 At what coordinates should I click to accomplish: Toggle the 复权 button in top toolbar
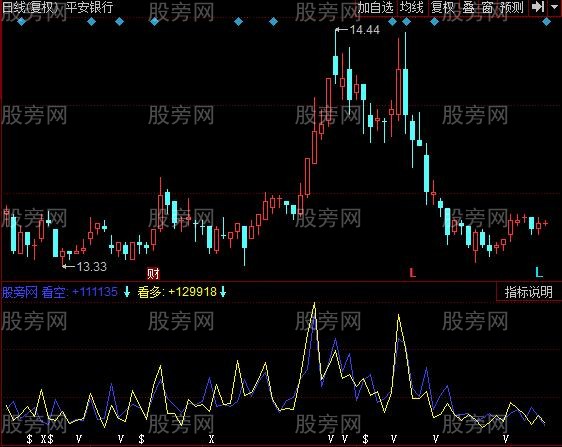[x=443, y=7]
